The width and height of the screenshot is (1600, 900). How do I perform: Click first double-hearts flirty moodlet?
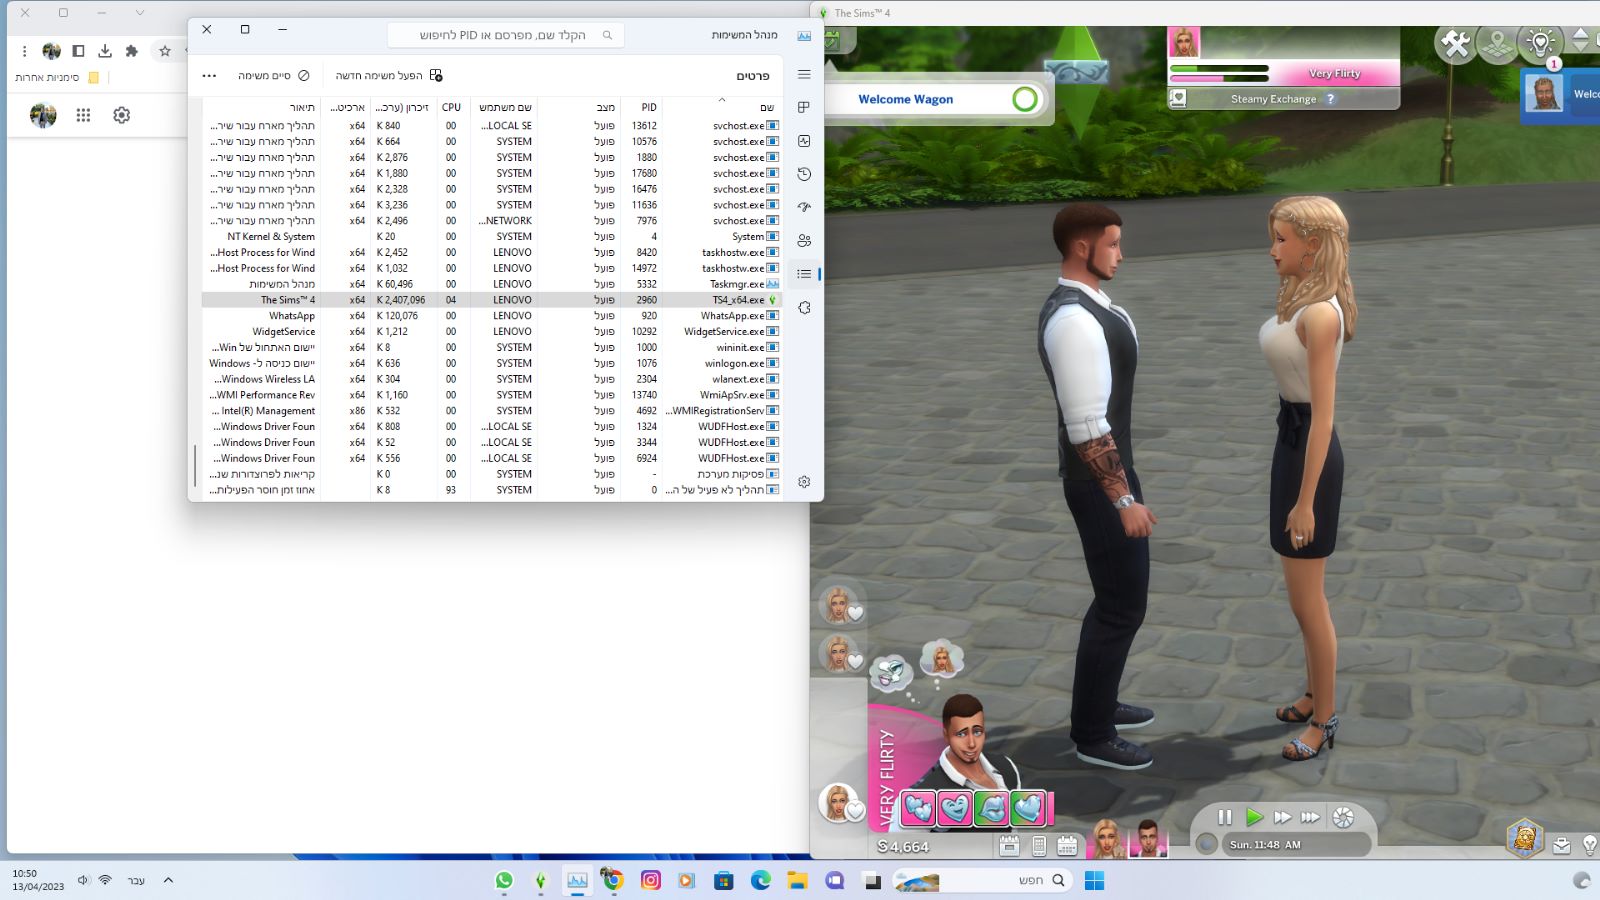point(918,807)
